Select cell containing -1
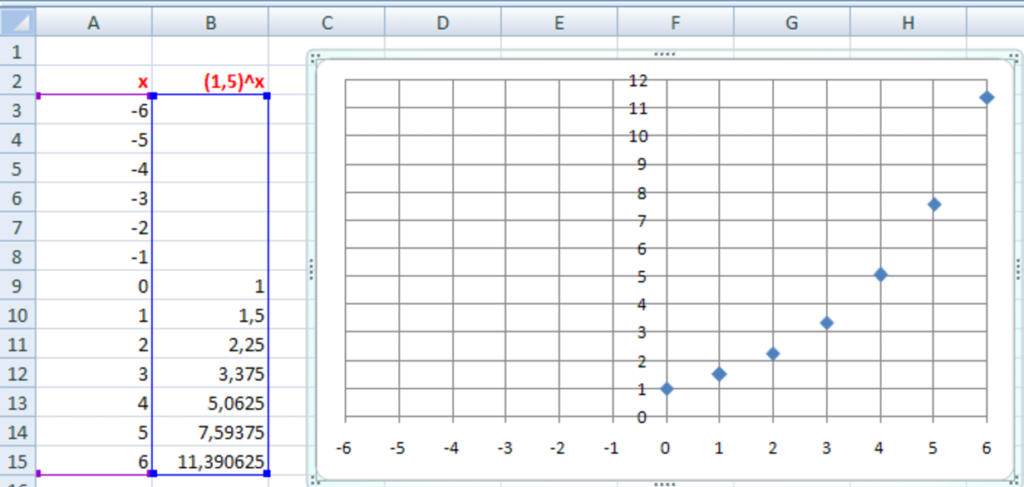1024x487 pixels. 93,257
